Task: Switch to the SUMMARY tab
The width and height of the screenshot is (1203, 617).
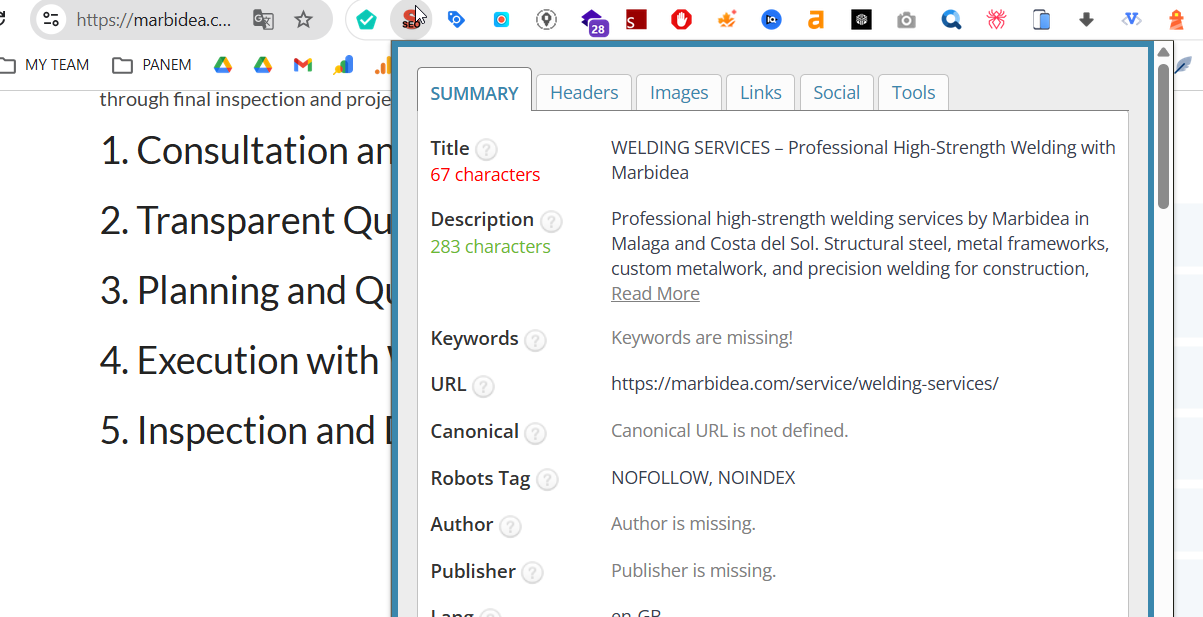Action: 474,93
